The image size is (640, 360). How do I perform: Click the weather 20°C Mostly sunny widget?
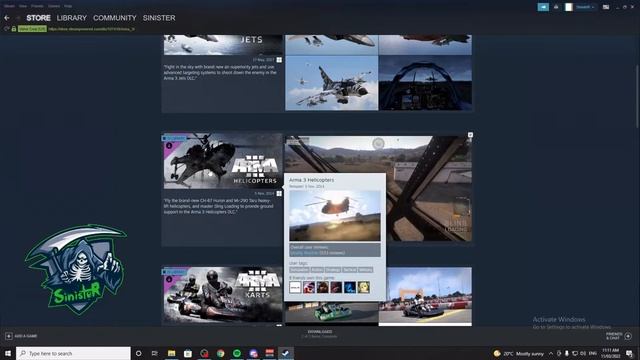pos(518,353)
